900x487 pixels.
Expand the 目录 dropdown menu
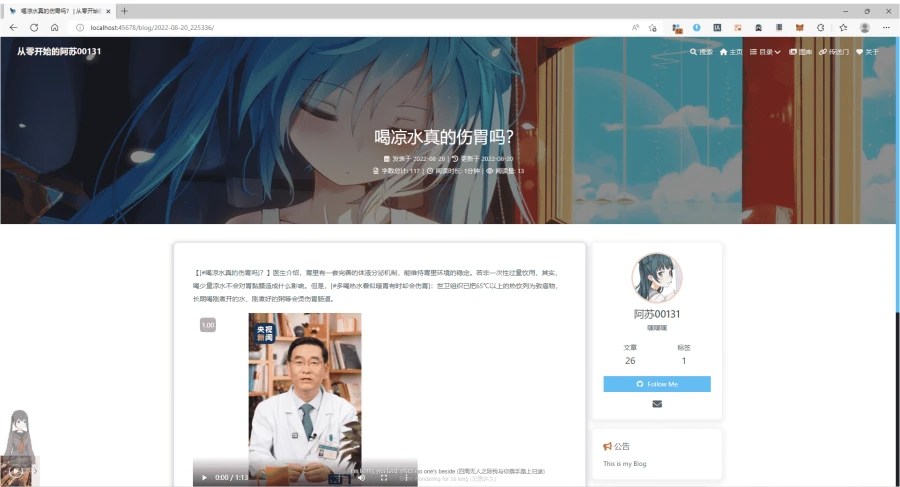(x=765, y=52)
